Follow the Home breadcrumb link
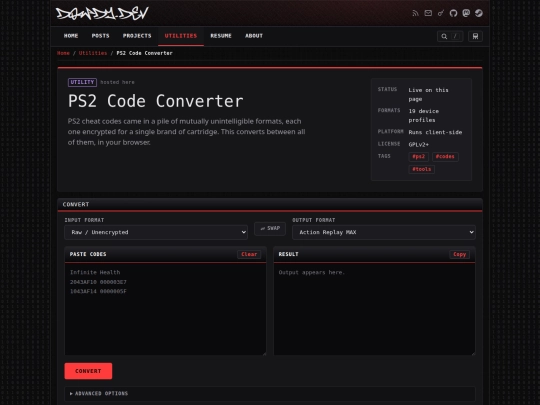Screen dimensions: 540x405 coord(63,53)
